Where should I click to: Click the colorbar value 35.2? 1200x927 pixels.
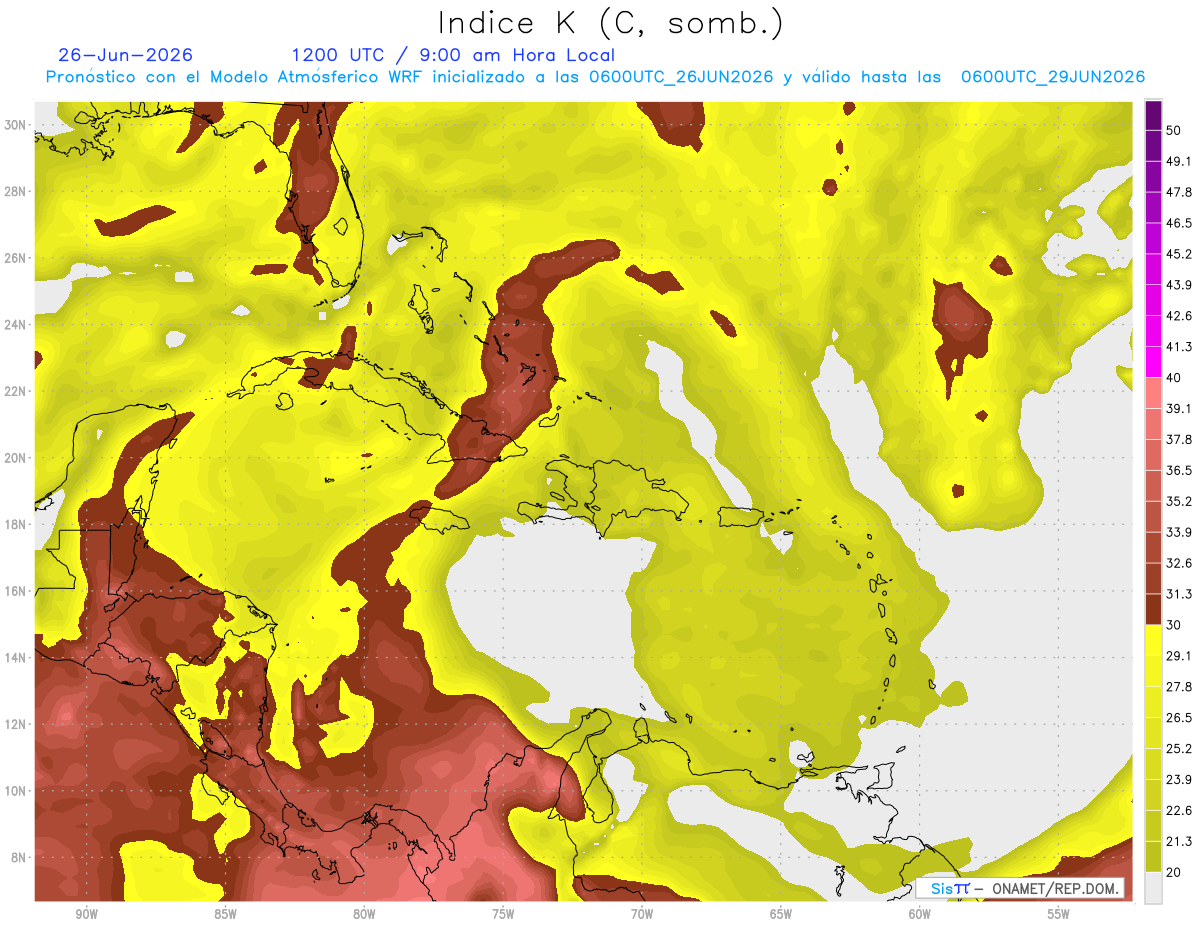pyautogui.click(x=1179, y=501)
